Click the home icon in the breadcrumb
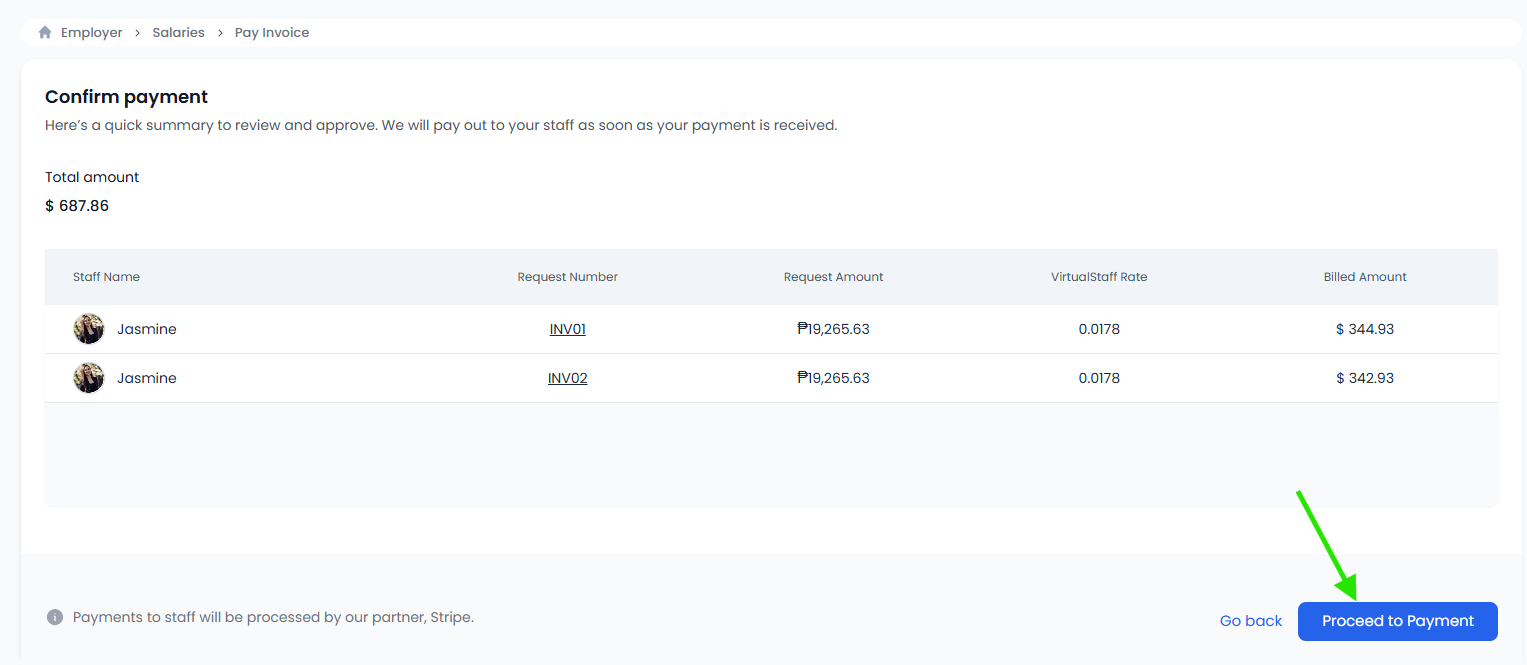 [45, 33]
